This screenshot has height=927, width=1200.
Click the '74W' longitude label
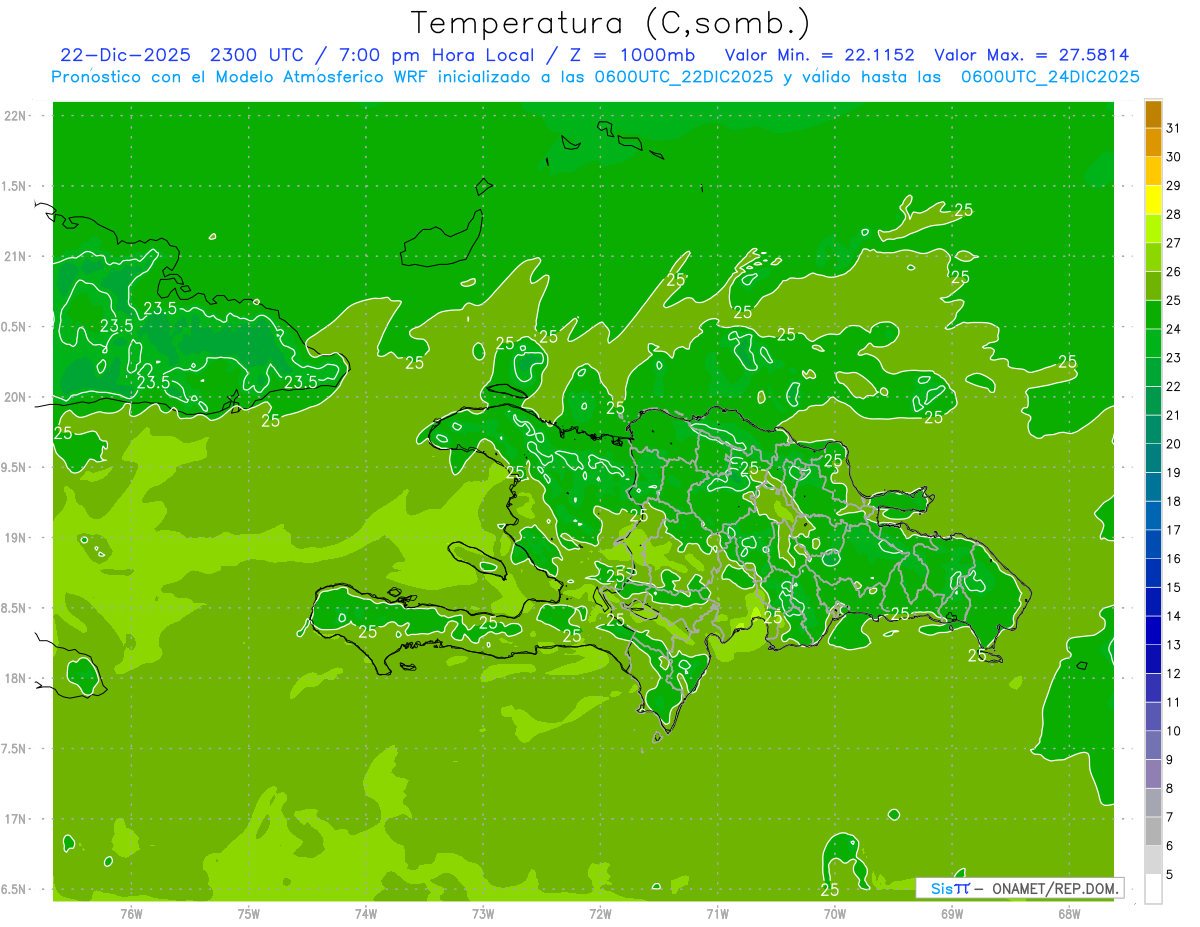[366, 913]
